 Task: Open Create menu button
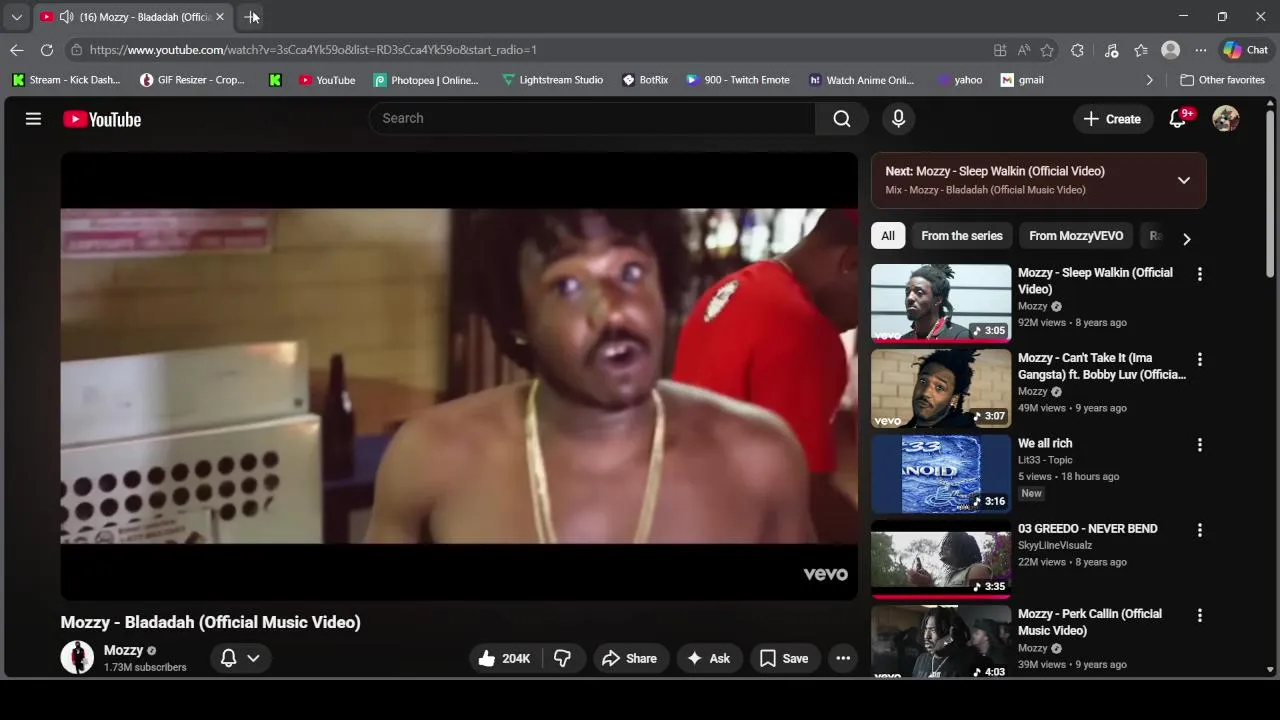[1112, 119]
